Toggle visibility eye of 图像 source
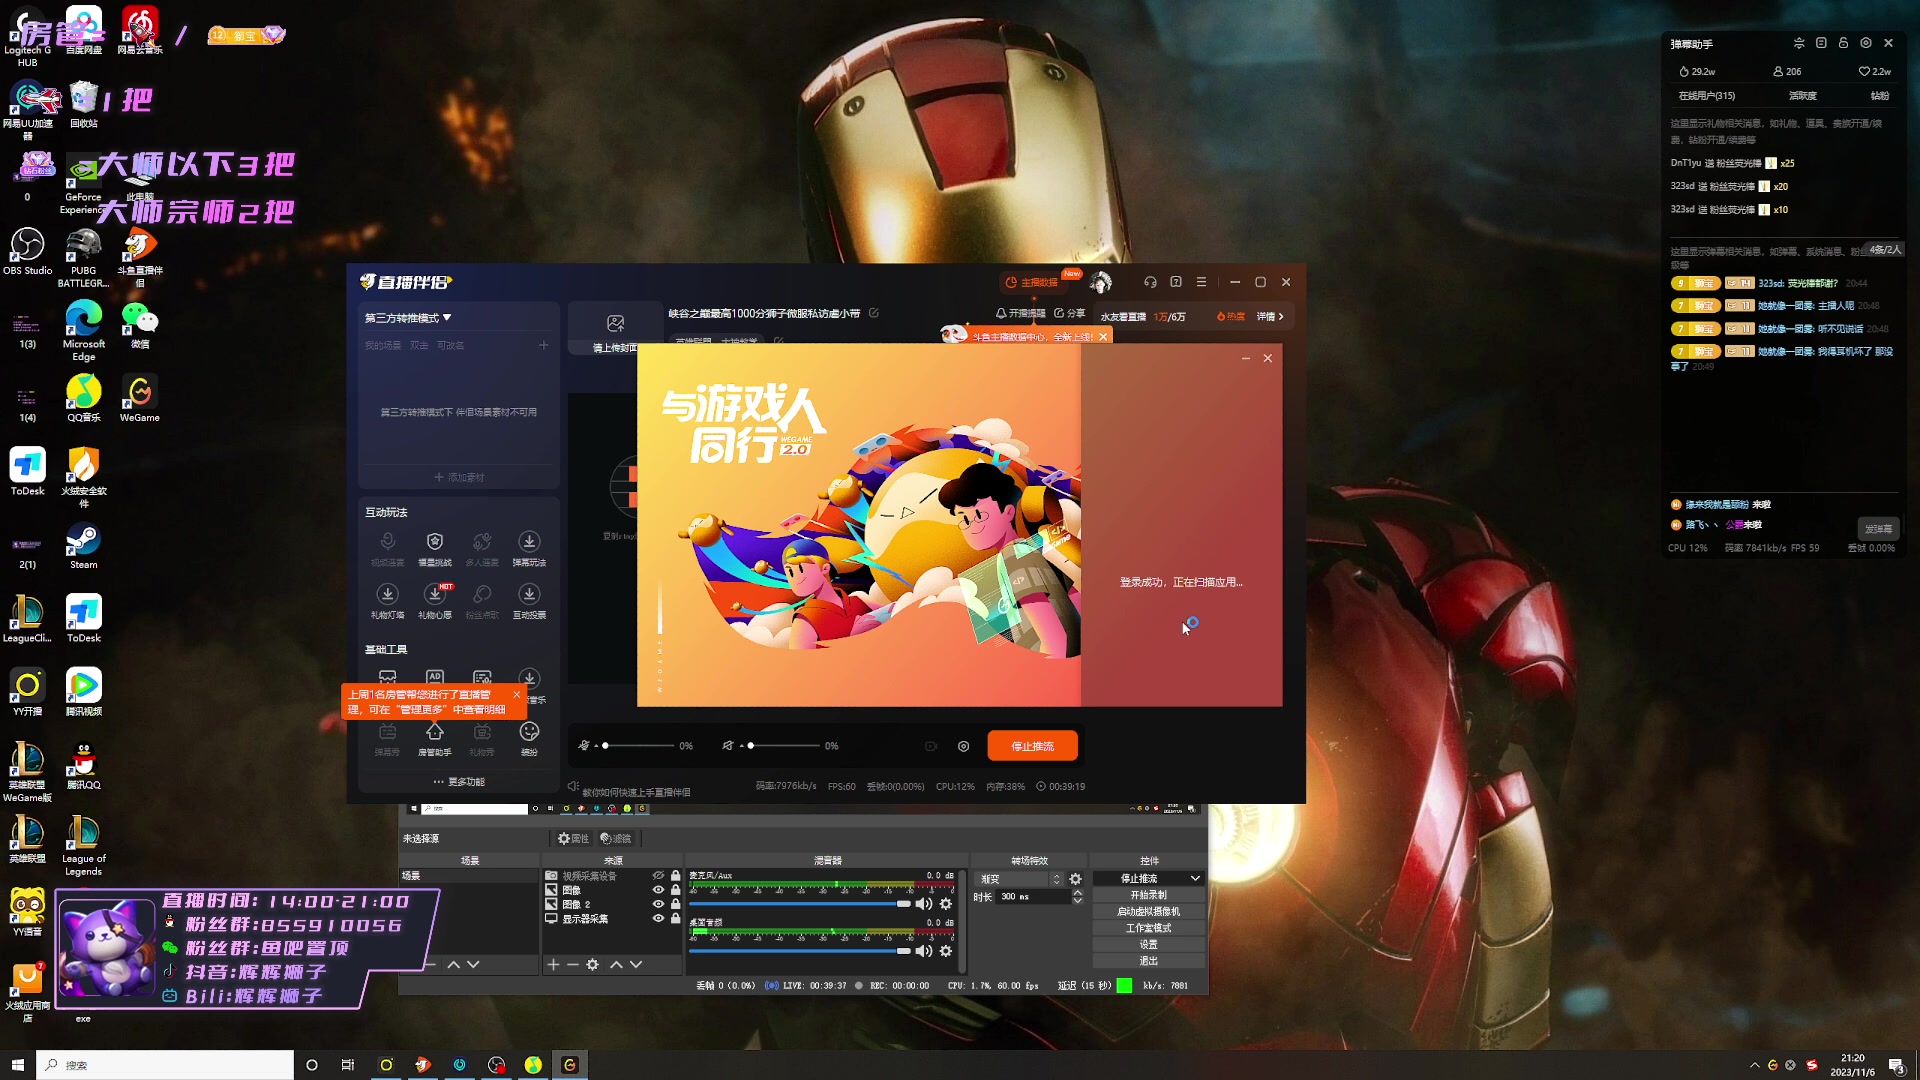 658,890
